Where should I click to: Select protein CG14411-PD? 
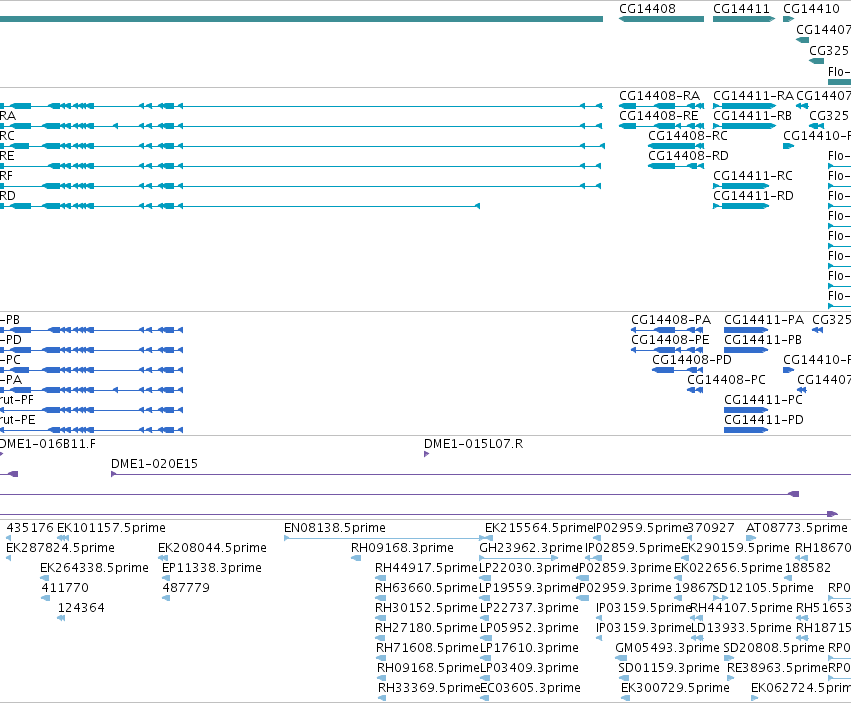click(x=746, y=430)
